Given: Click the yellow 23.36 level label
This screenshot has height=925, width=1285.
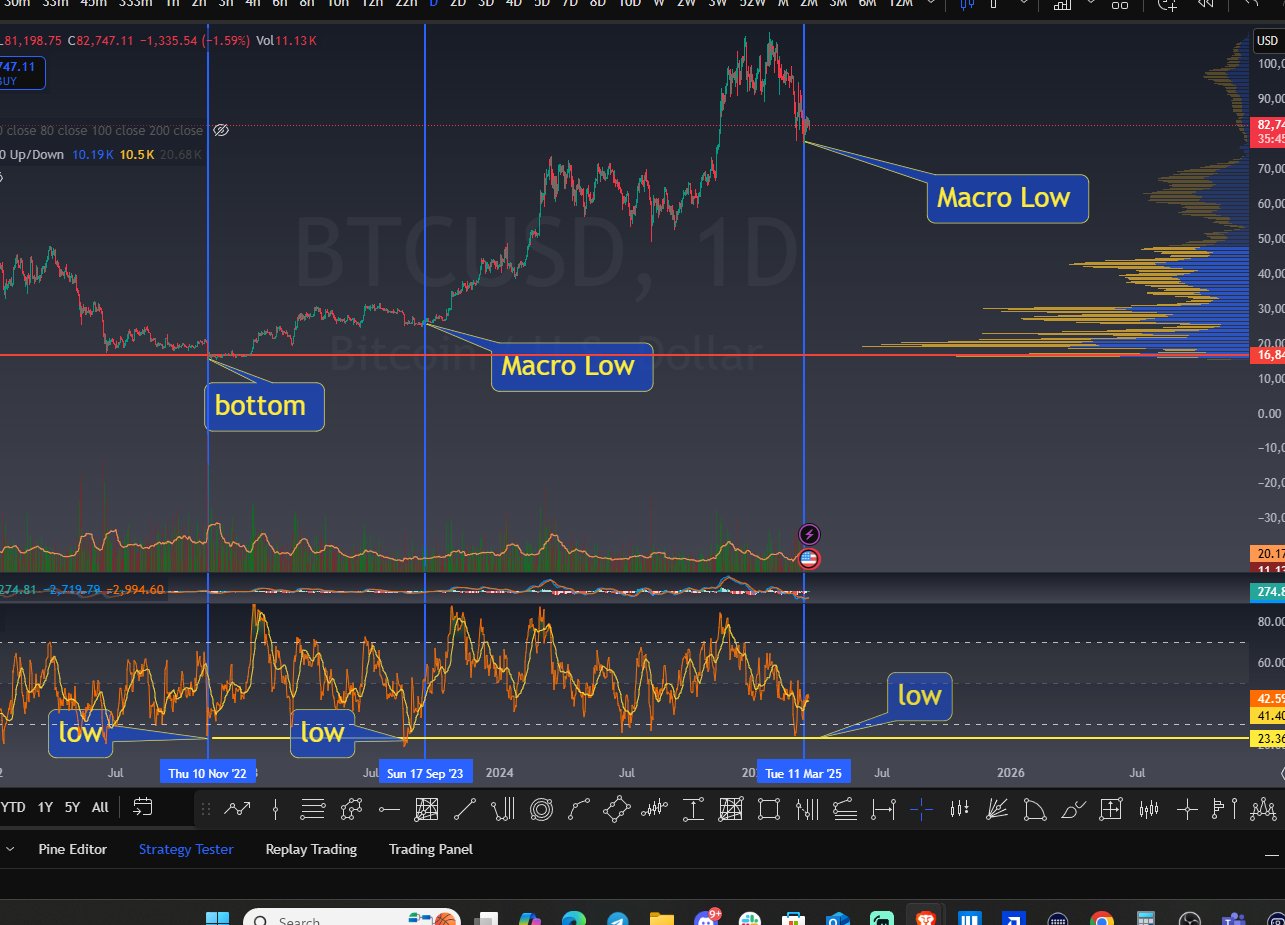Looking at the screenshot, I should coord(1267,739).
